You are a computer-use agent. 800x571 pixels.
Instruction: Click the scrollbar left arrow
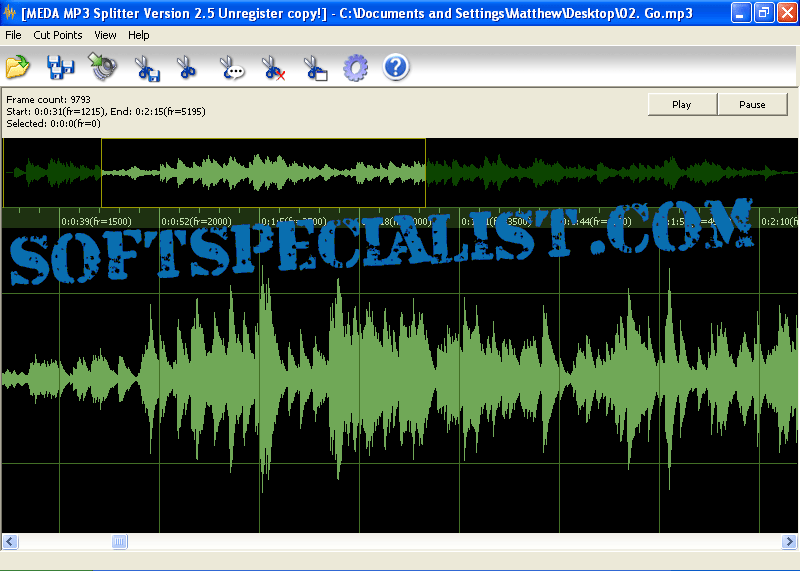pos(10,541)
